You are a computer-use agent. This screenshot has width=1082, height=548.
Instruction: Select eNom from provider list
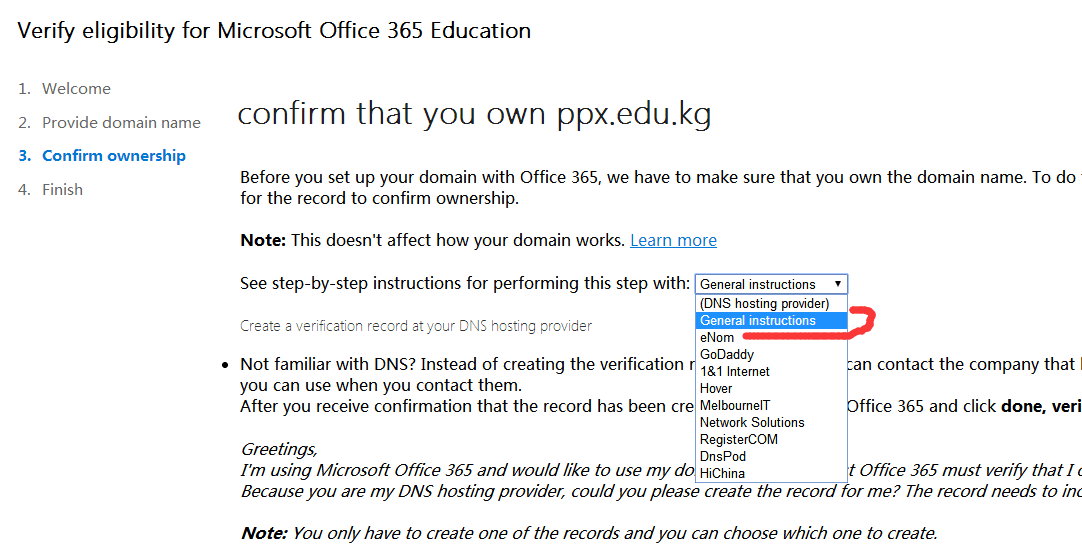click(717, 337)
